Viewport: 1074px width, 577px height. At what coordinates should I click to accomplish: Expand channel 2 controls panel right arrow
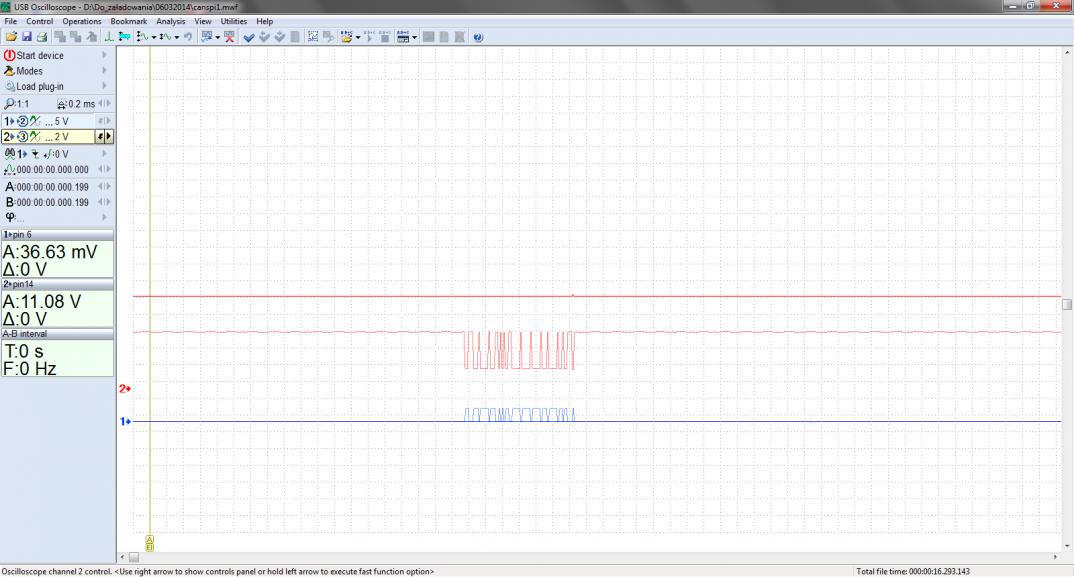point(109,137)
